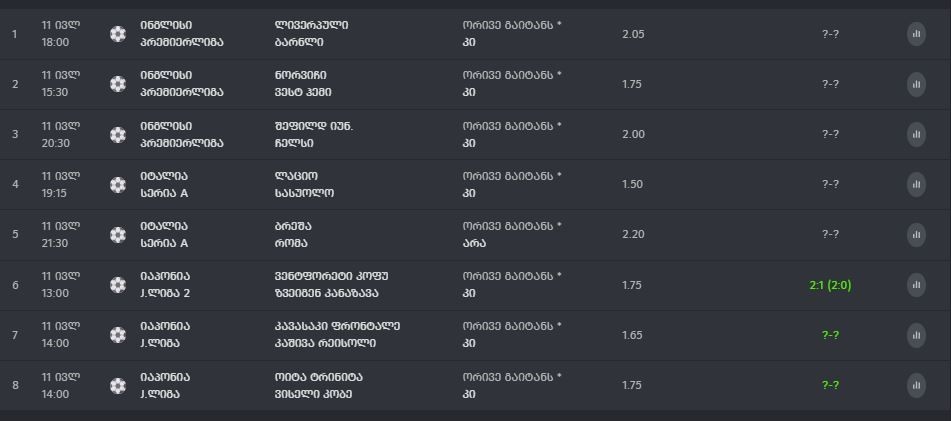
Task: Open statistics icon for ვენტფორეტი კოფუ match
Action: pos(916,285)
